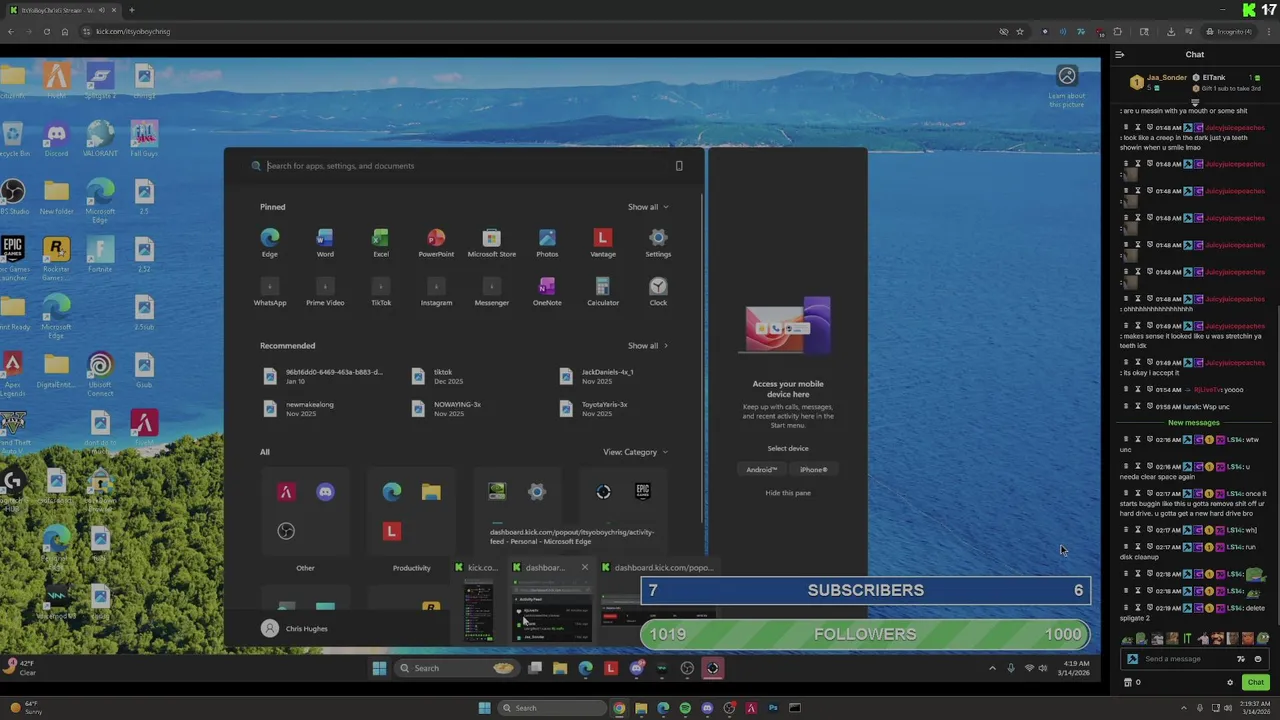Reload the browser page
The width and height of the screenshot is (1280, 720).
point(46,31)
